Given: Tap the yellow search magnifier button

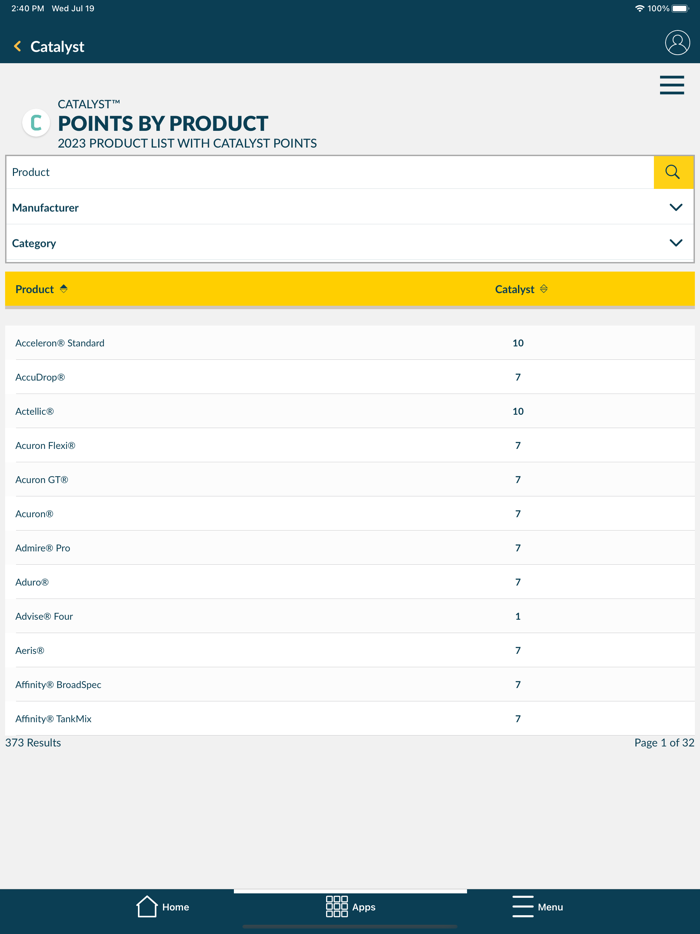Looking at the screenshot, I should (673, 172).
